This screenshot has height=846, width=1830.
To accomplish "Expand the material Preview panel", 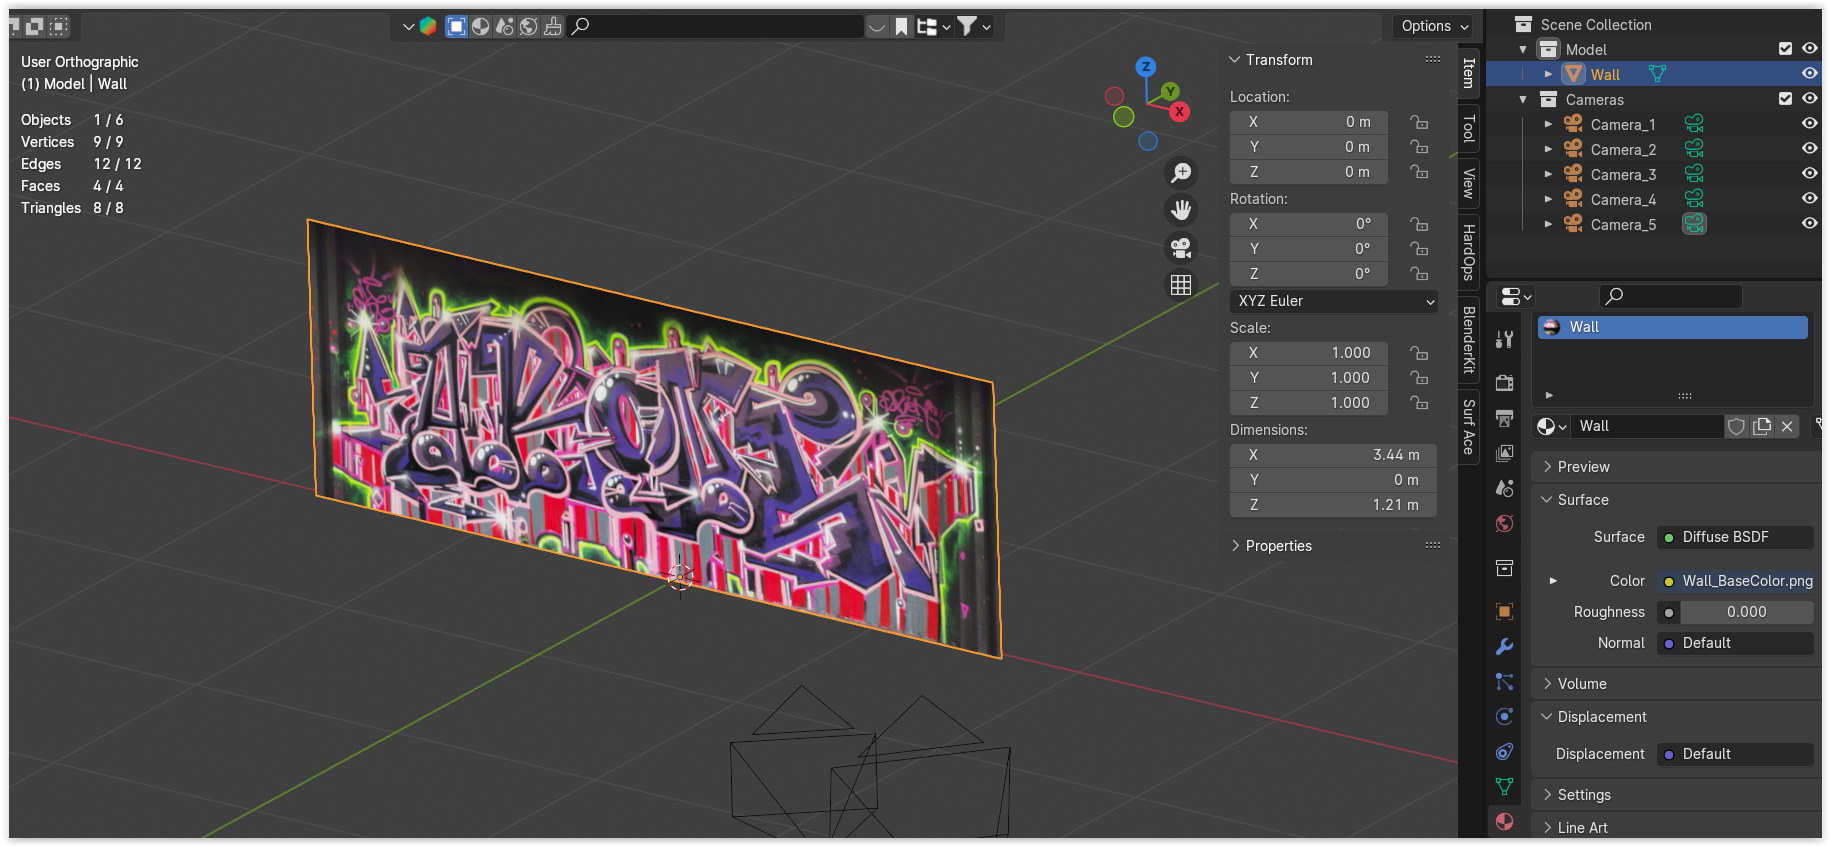I will [1548, 467].
